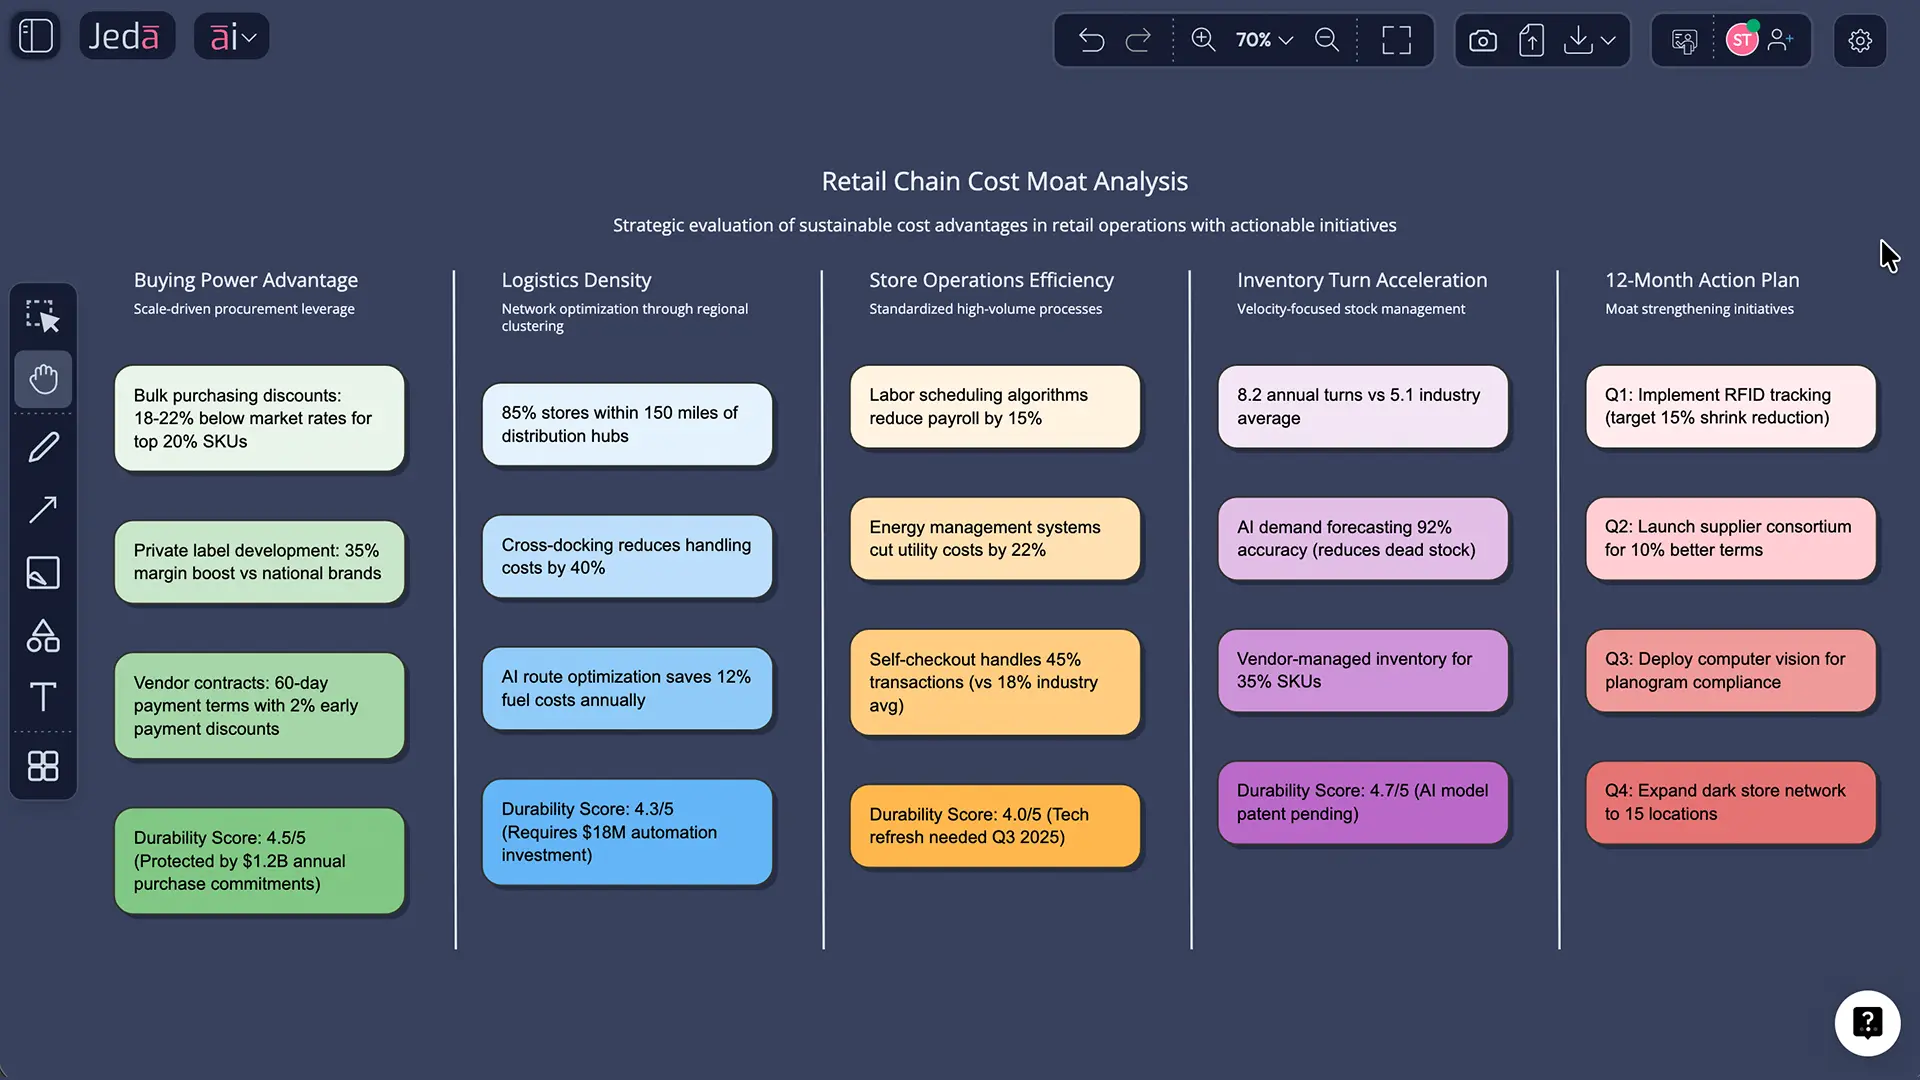Open the image insert tool
The image size is (1920, 1080).
(x=43, y=573)
